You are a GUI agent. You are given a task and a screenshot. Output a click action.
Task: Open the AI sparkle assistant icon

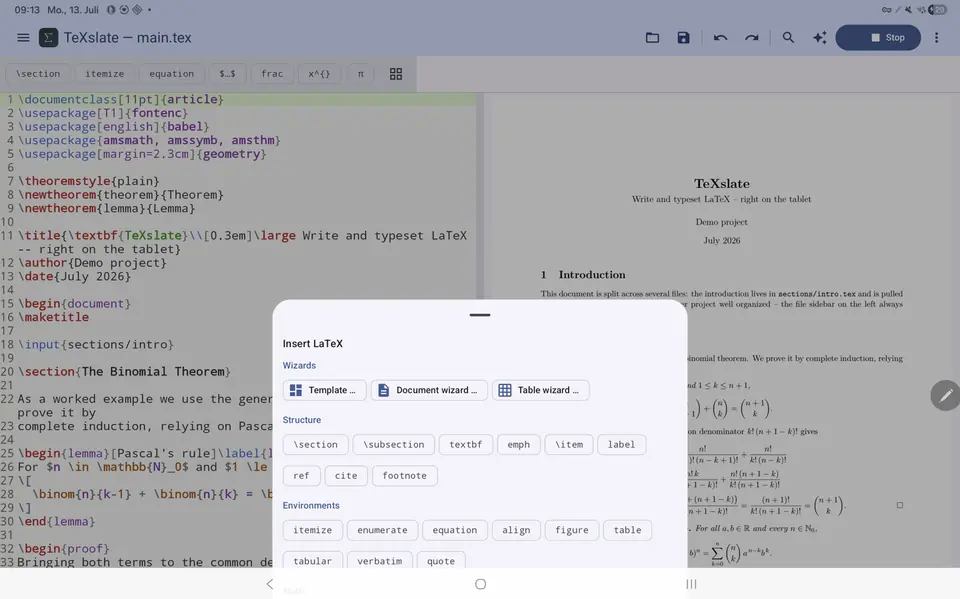pyautogui.click(x=819, y=37)
